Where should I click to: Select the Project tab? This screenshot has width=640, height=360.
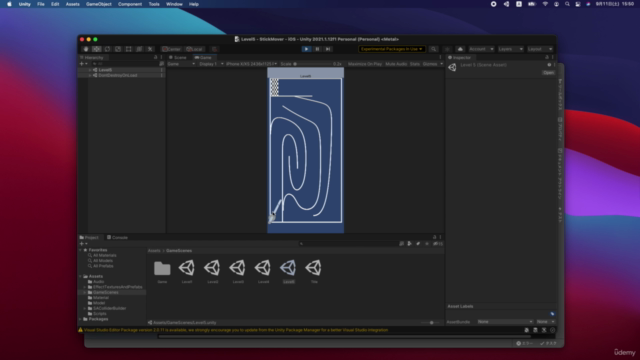point(89,237)
